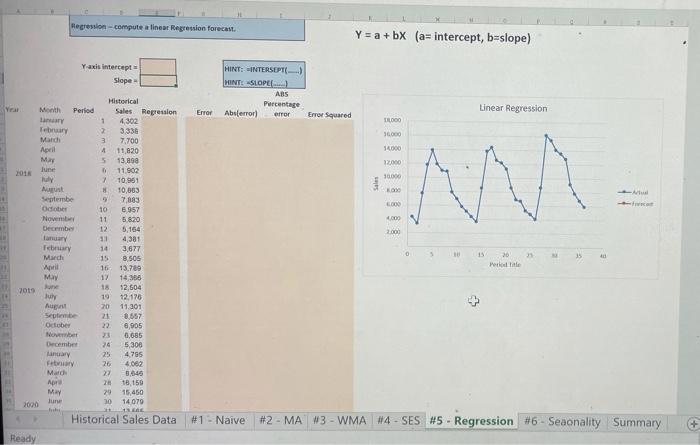Select the ABS Percentage error header
Screen dimensions: 700x445
tap(282, 104)
